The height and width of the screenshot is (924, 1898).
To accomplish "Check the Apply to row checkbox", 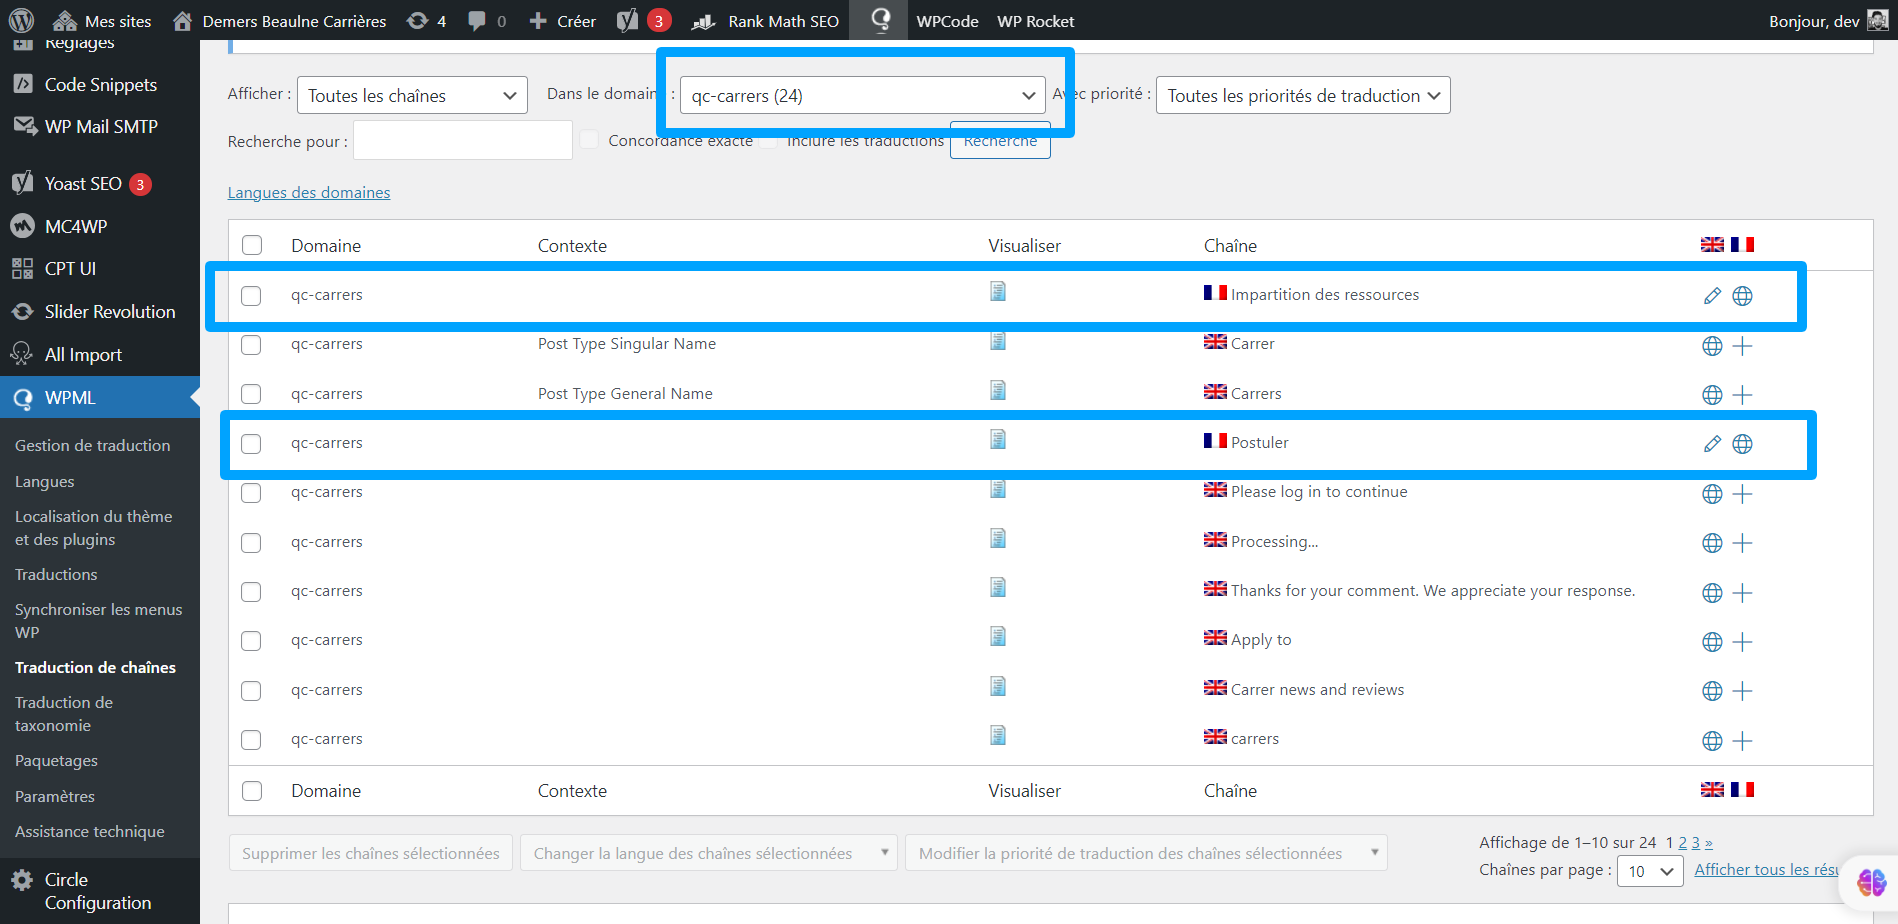I will 251,641.
